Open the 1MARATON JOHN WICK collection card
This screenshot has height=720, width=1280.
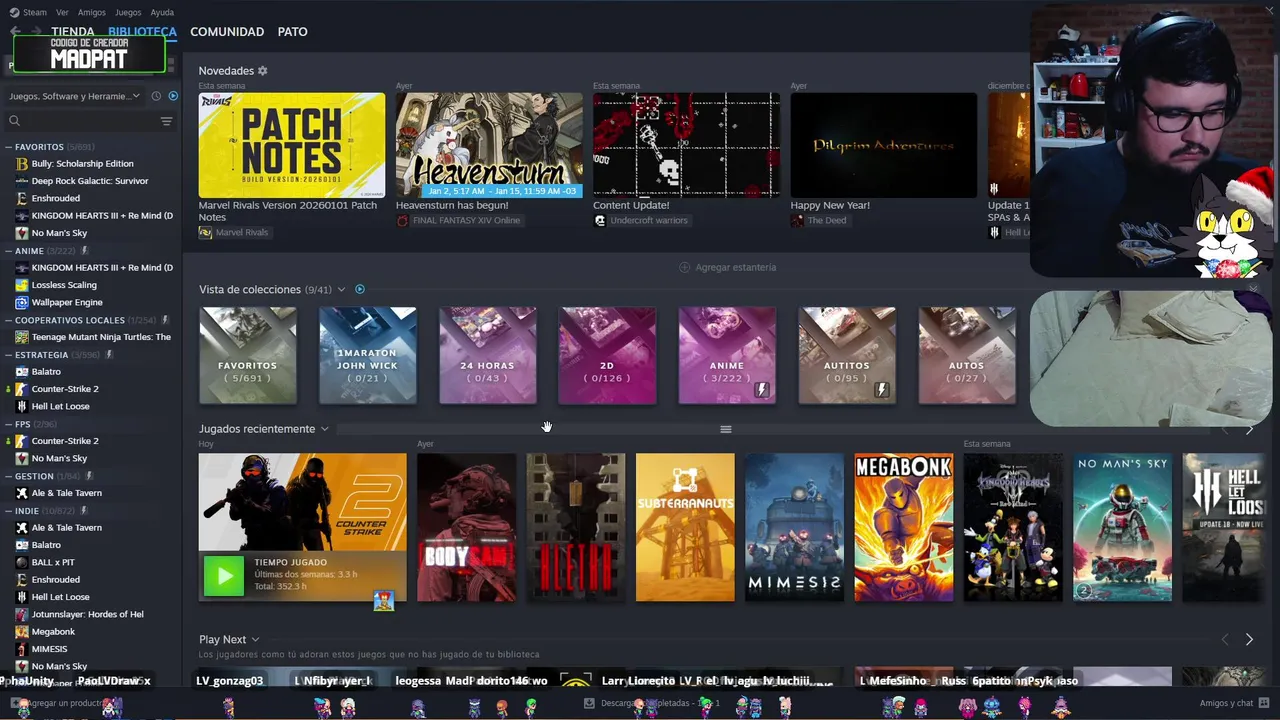(368, 355)
